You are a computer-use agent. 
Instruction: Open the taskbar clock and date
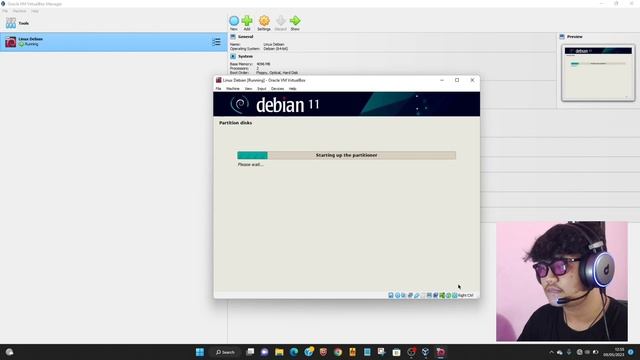(614, 352)
